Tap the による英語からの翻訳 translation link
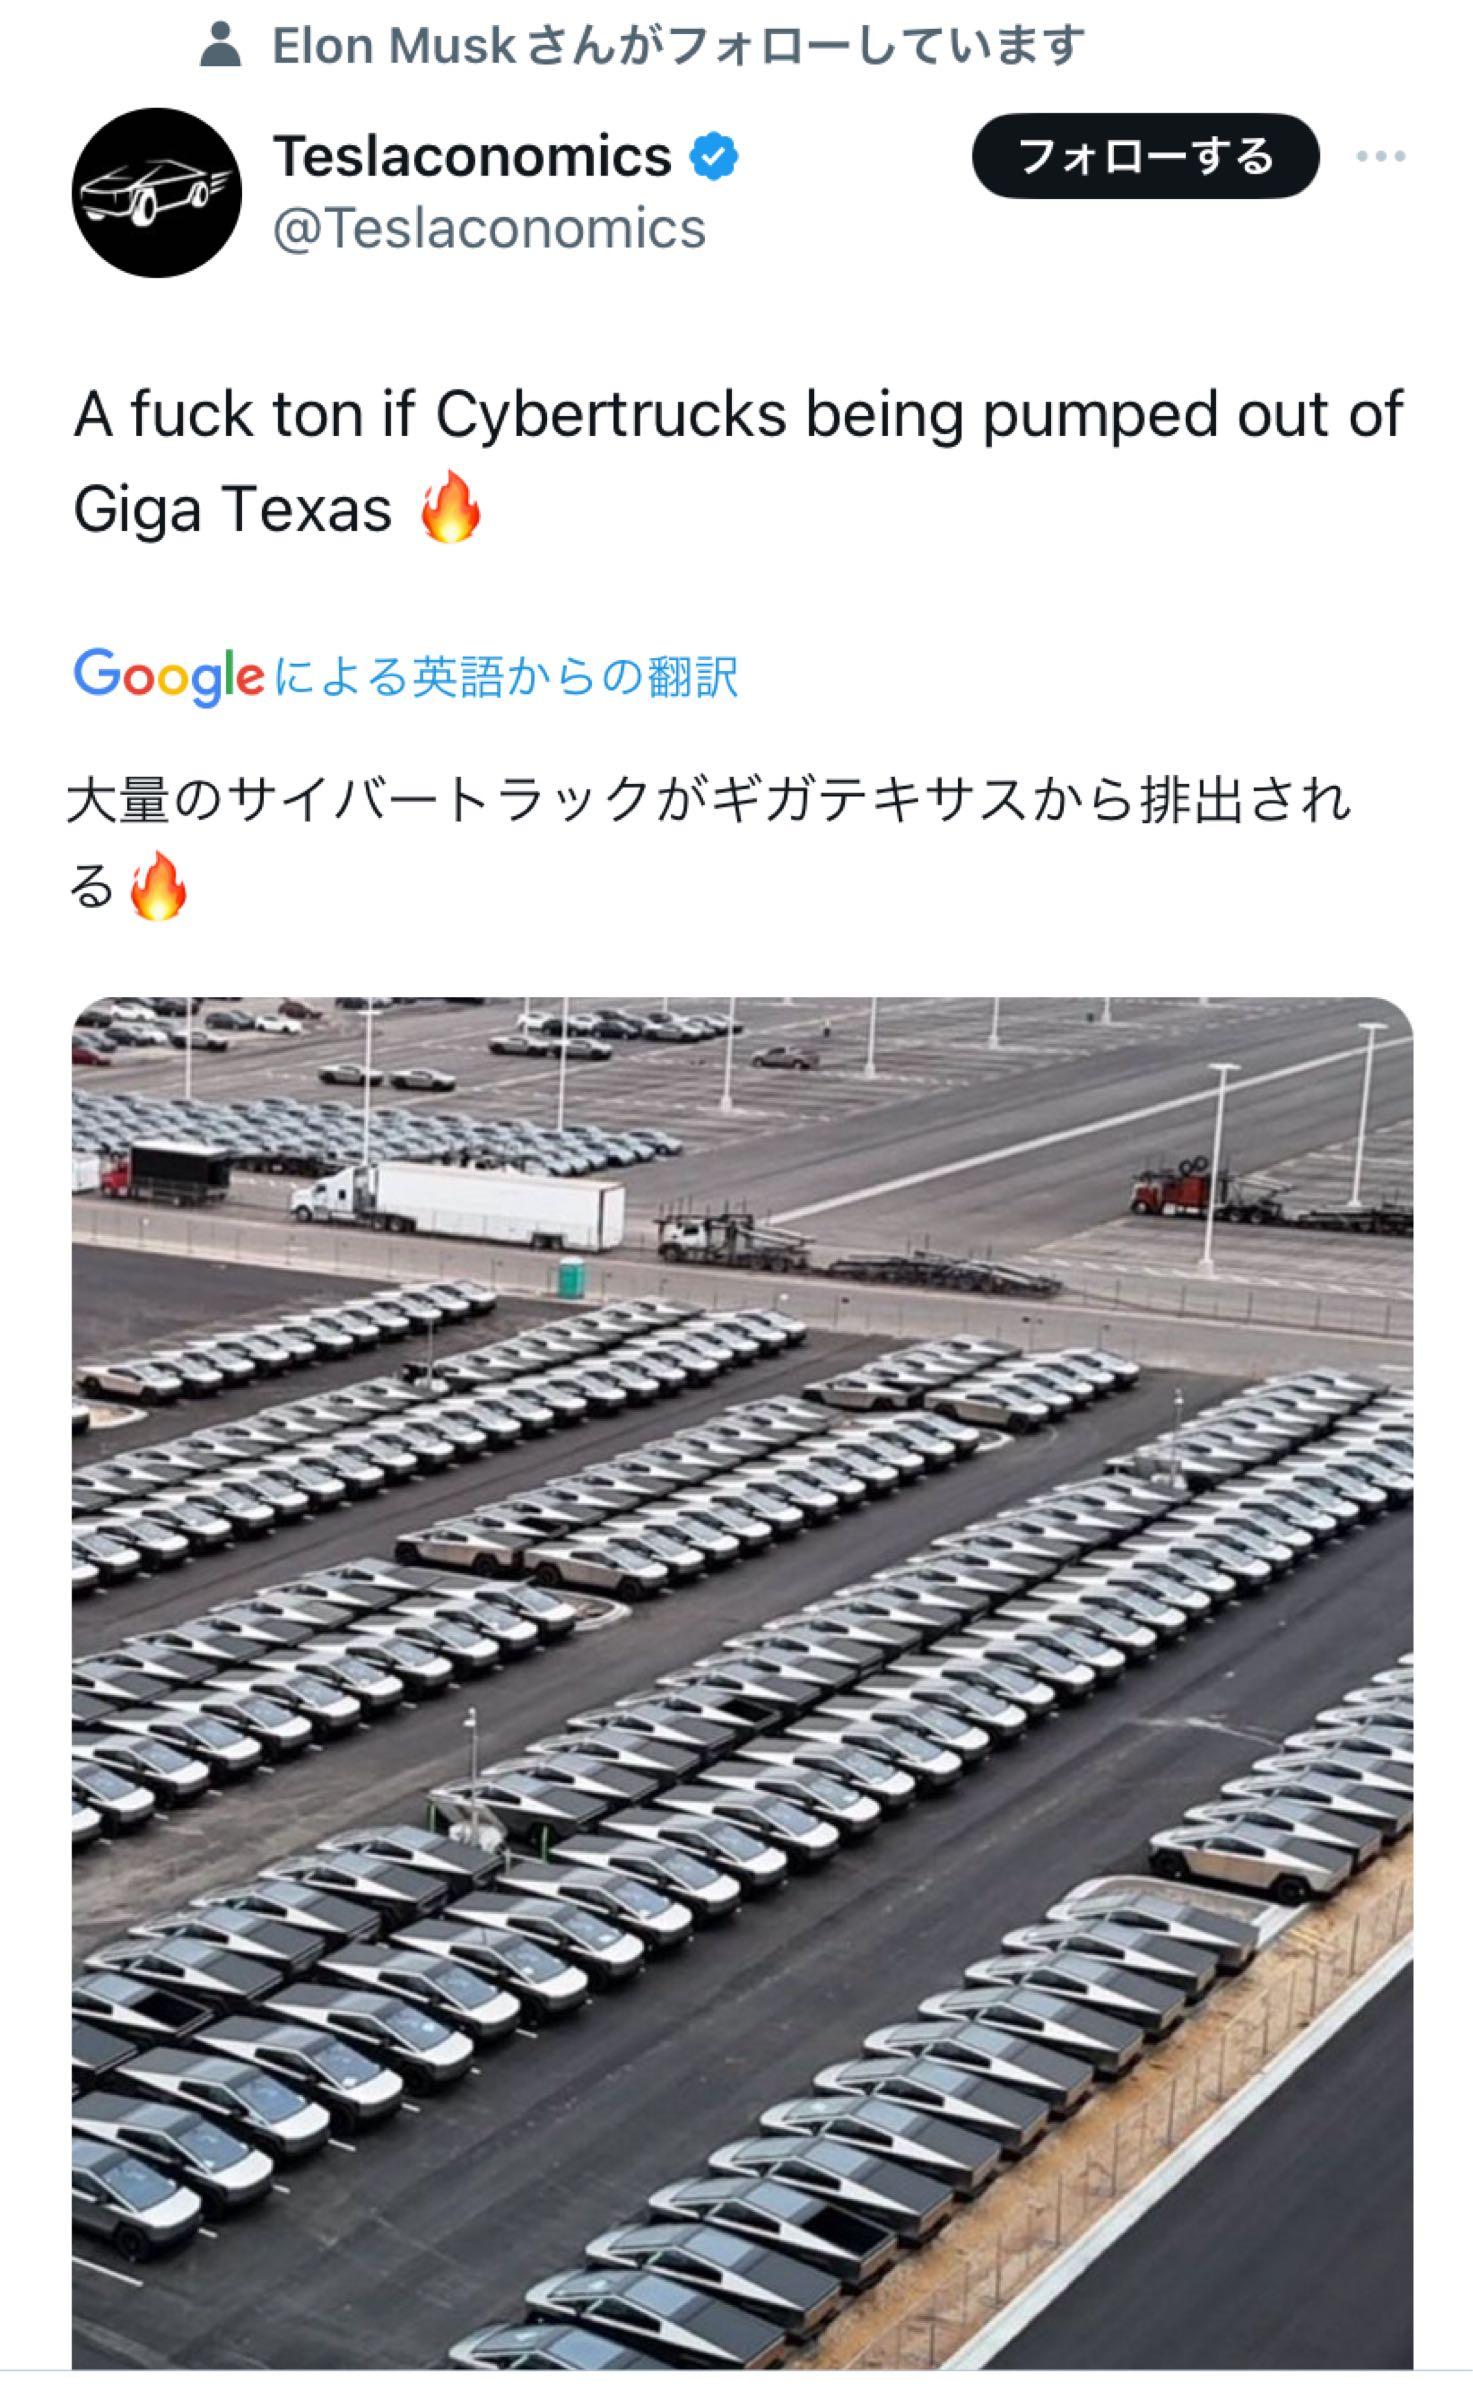The width and height of the screenshot is (1473, 2400). click(x=506, y=677)
